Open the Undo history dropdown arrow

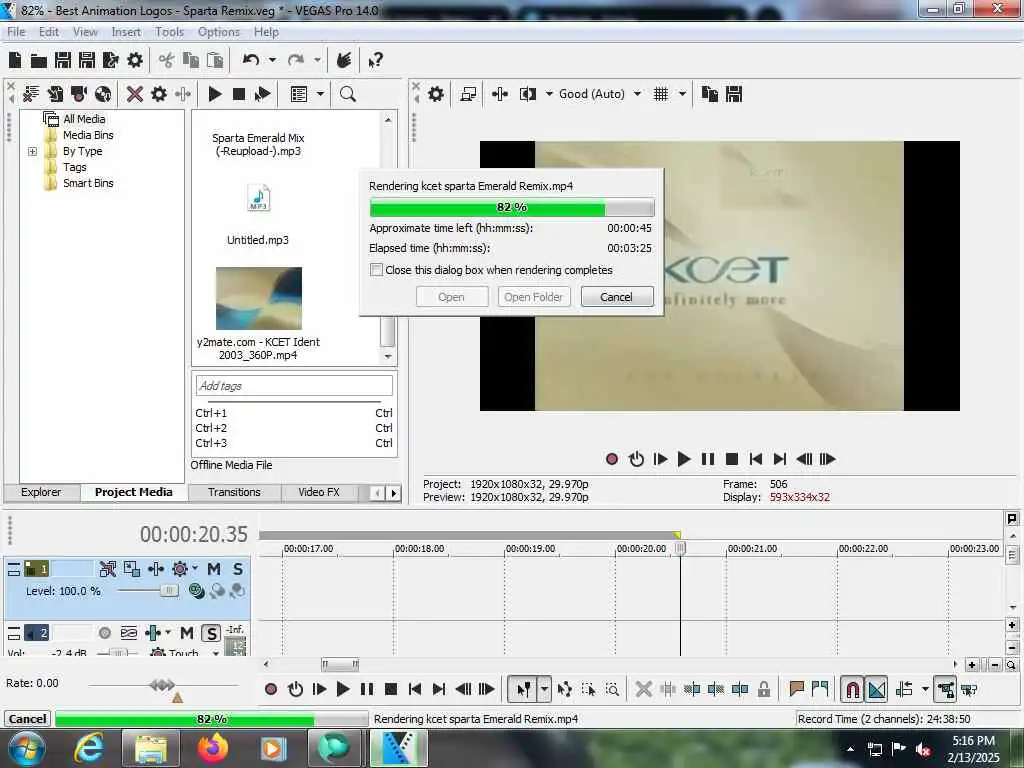point(272,60)
